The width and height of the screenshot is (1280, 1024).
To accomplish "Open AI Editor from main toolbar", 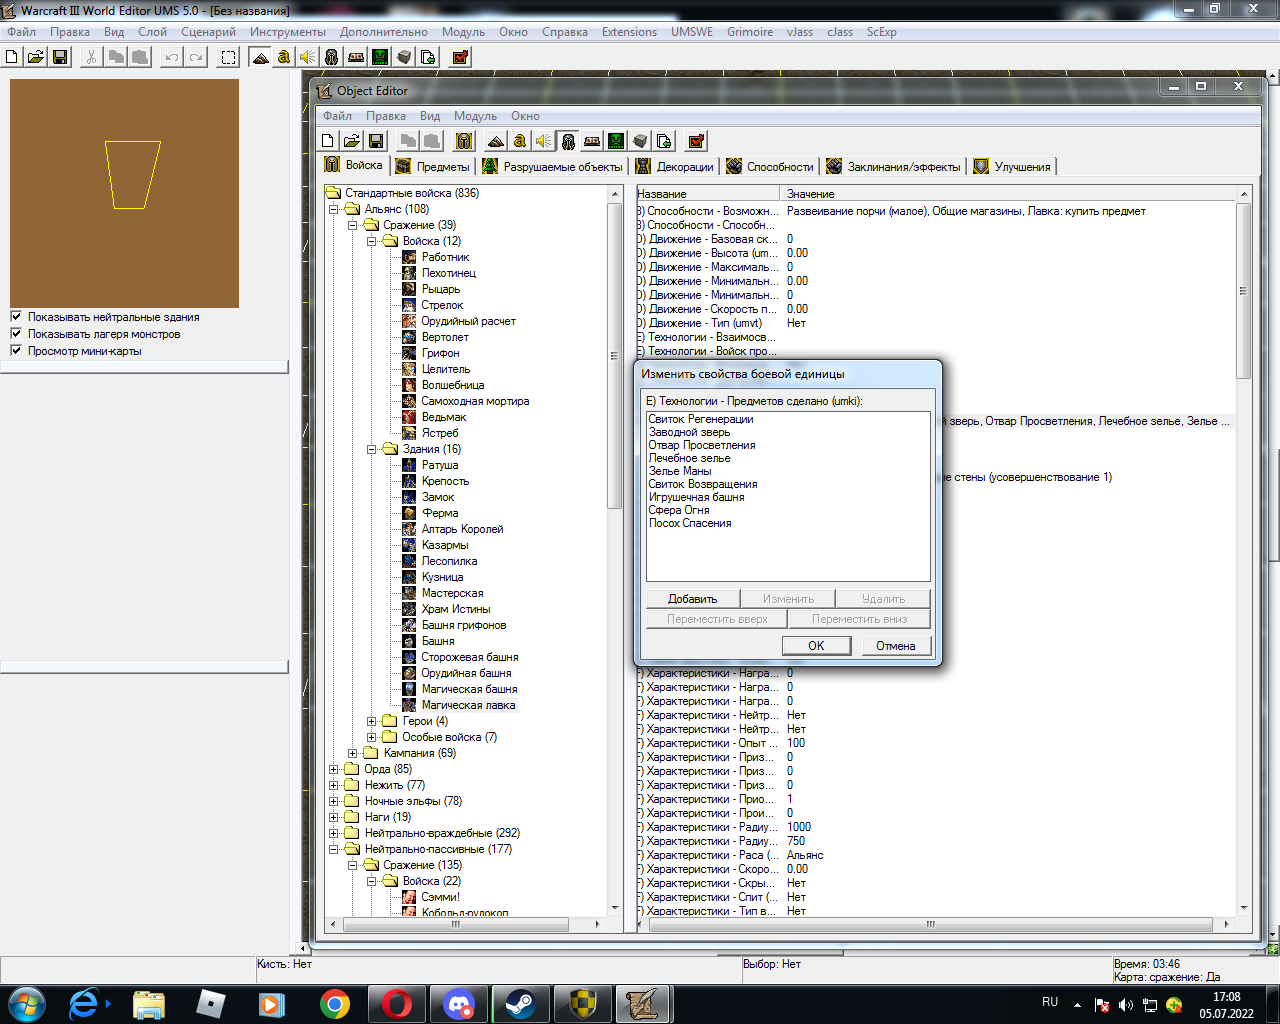I will point(380,57).
